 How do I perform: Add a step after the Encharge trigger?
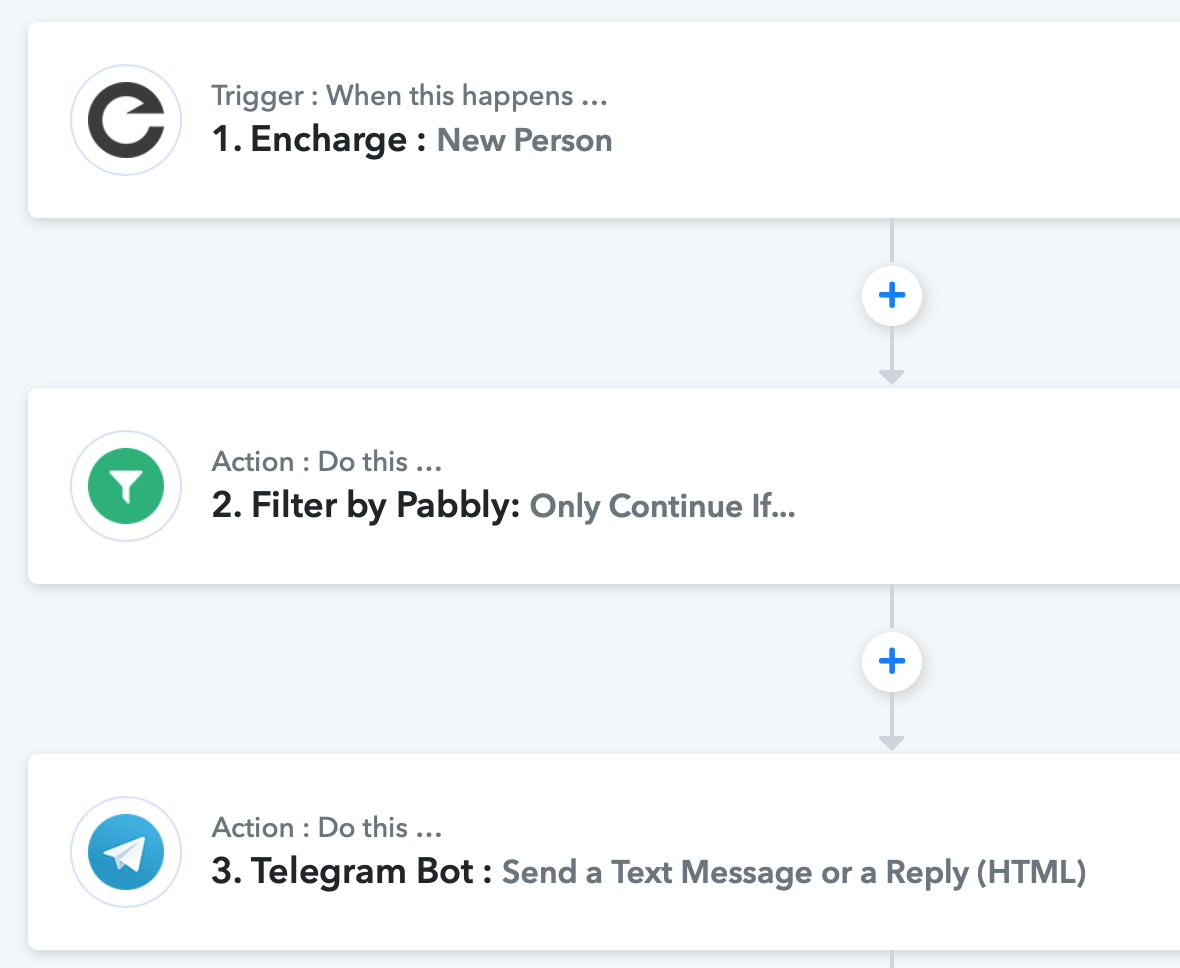pos(892,295)
